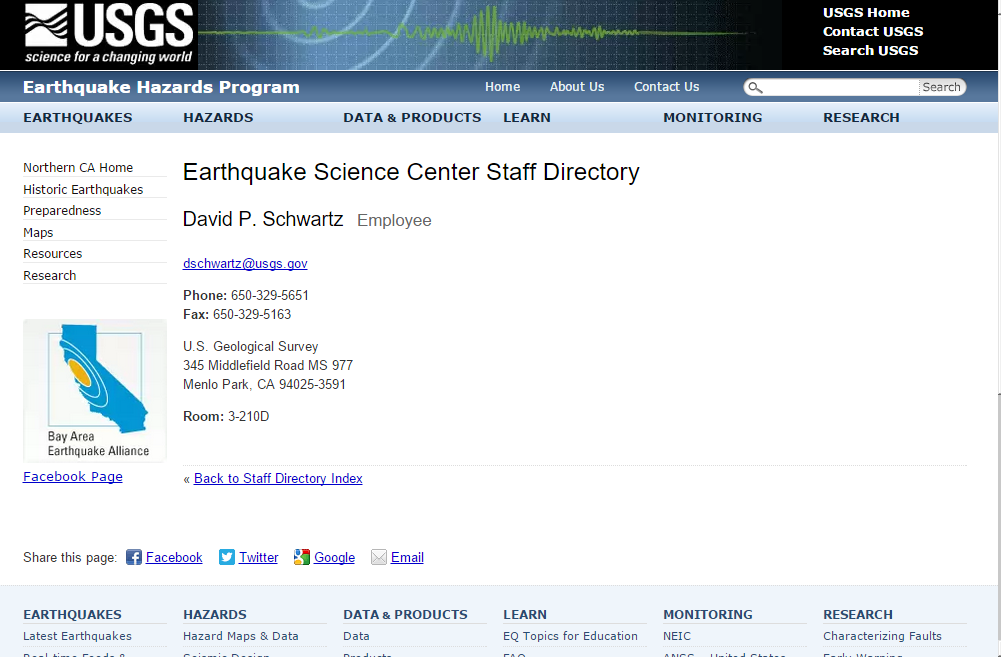The width and height of the screenshot is (1001, 657).
Task: Click the Google share icon
Action: pos(301,557)
